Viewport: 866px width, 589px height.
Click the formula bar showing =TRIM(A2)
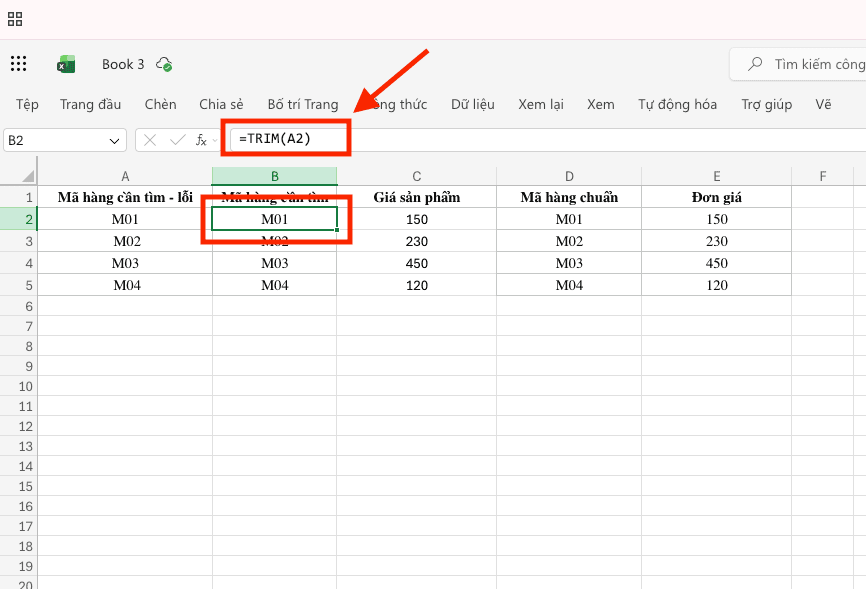pyautogui.click(x=547, y=140)
